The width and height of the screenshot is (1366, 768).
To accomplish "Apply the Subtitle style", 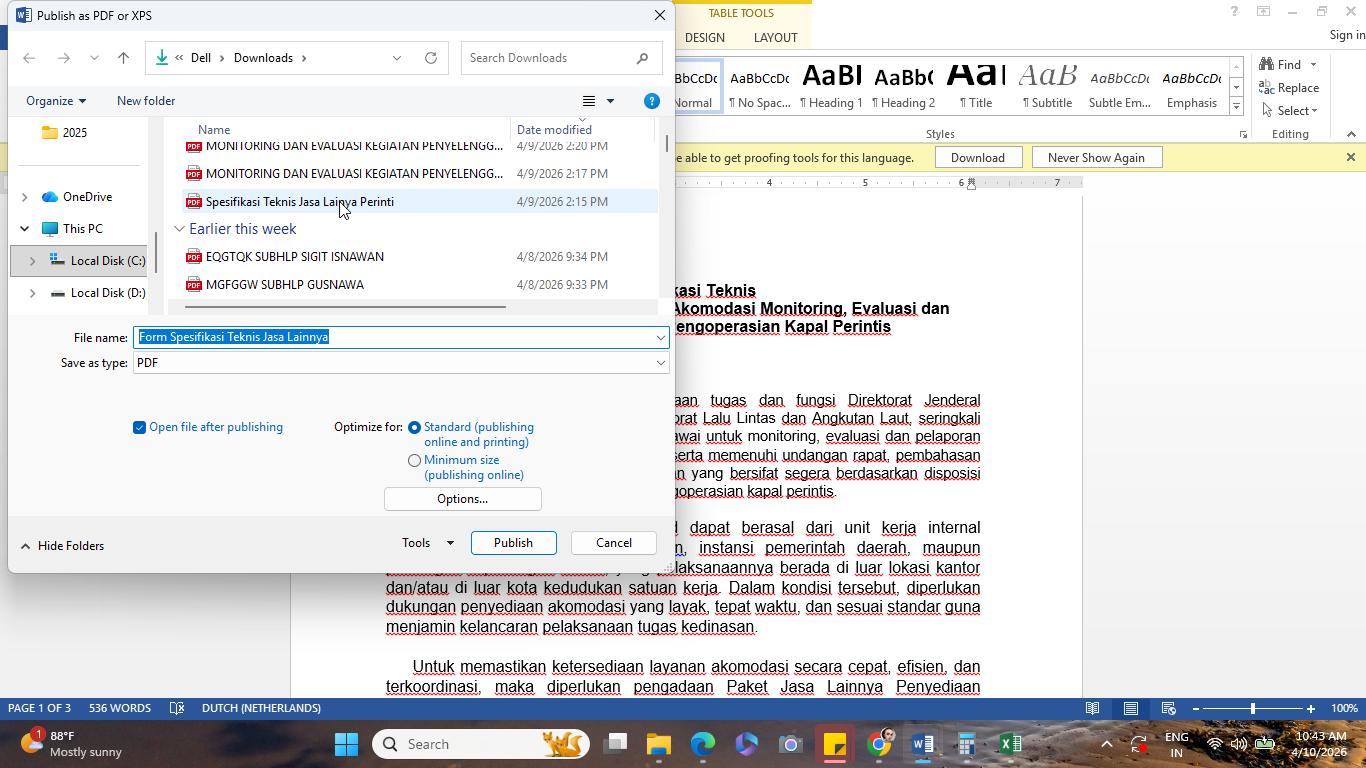I will pyautogui.click(x=1047, y=87).
